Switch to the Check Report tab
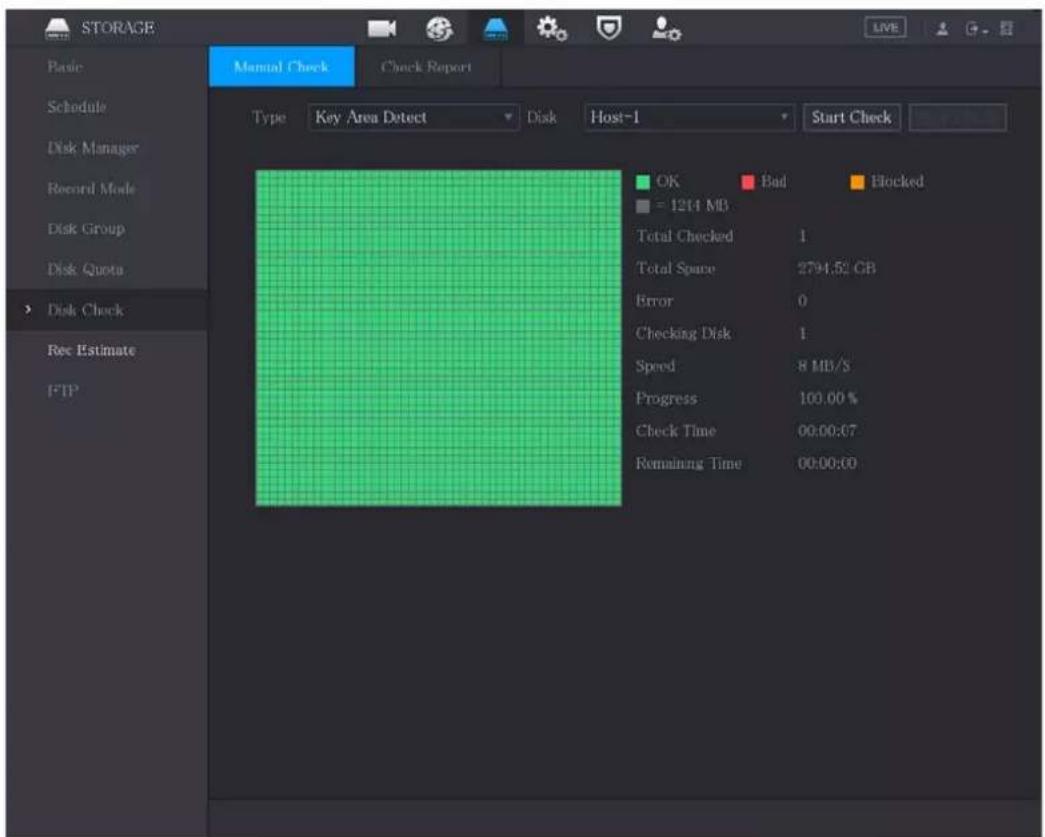 [x=427, y=67]
